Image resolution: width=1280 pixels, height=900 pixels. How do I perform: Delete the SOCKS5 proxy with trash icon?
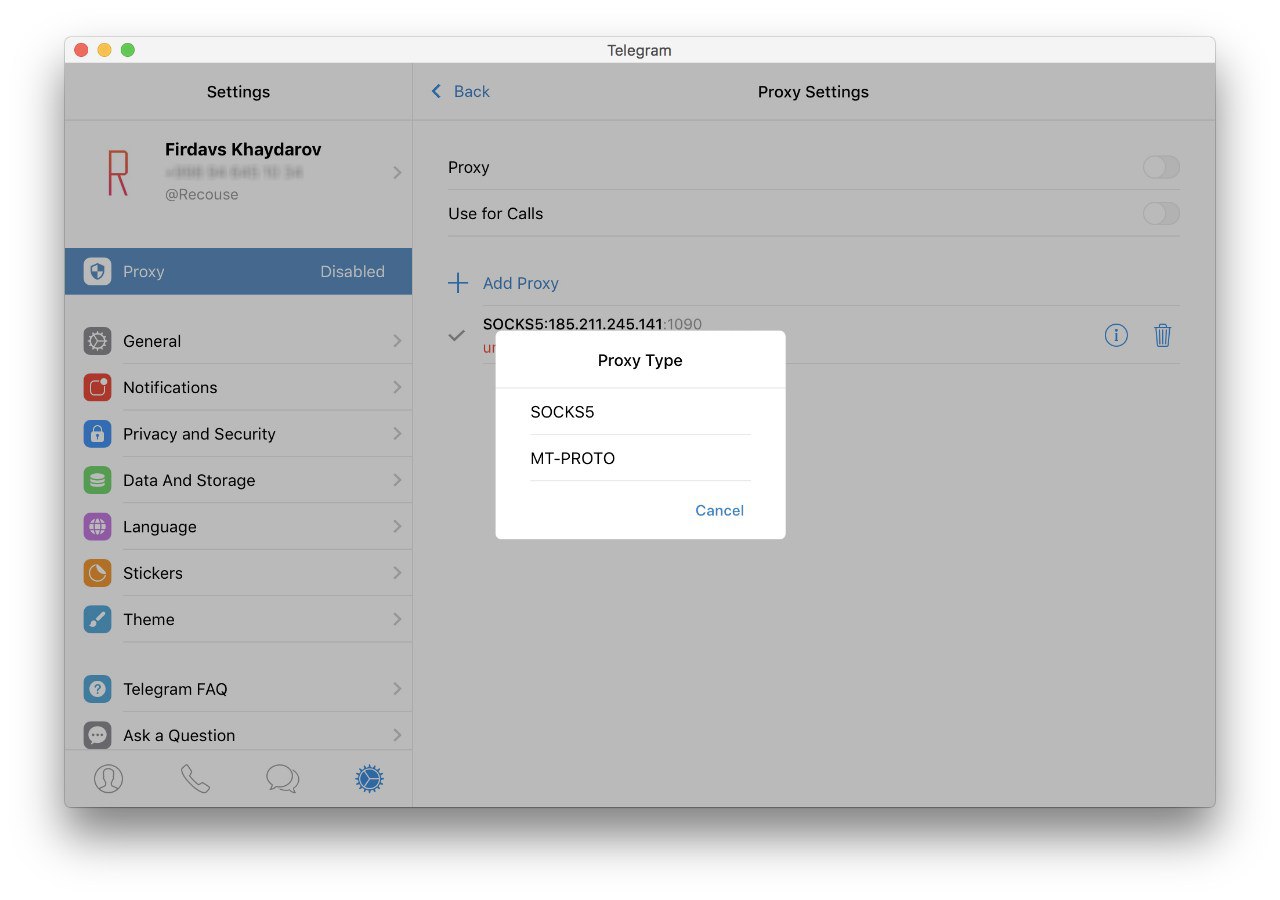point(1162,335)
